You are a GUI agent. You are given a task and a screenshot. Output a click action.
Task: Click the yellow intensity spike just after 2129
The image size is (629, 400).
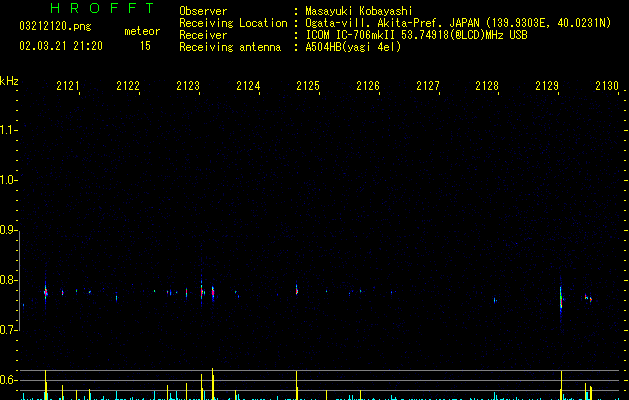point(561,385)
